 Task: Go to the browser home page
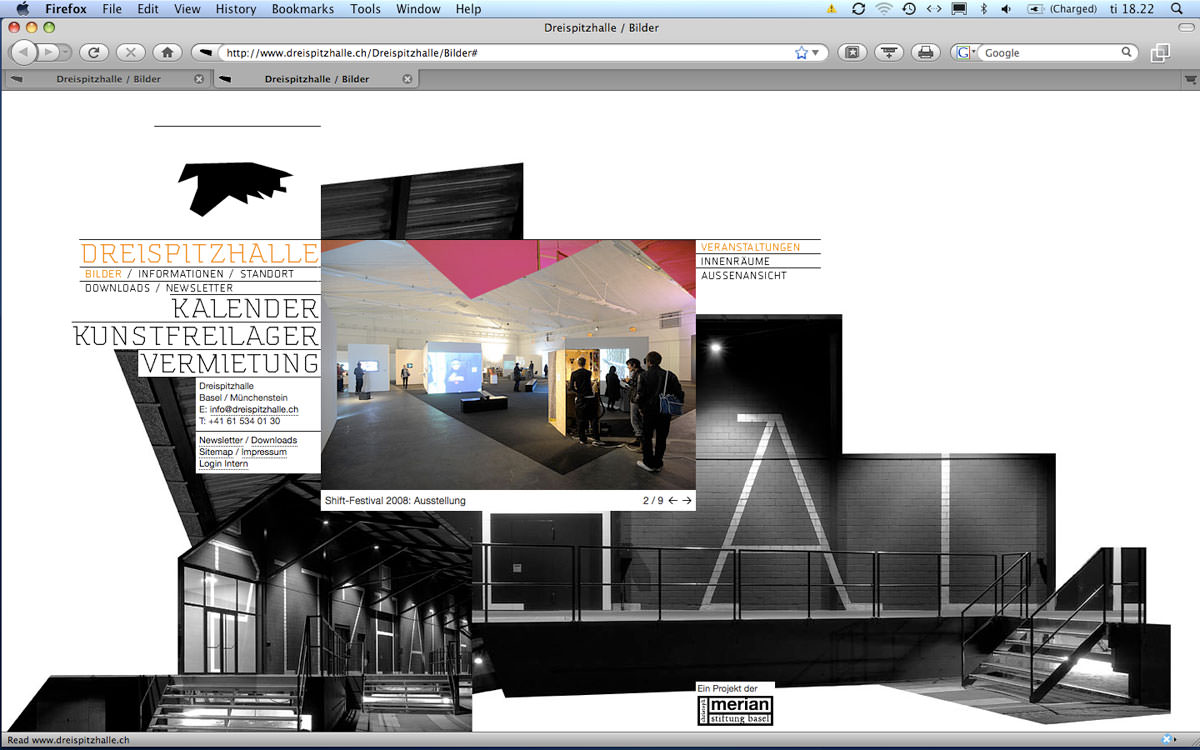168,52
